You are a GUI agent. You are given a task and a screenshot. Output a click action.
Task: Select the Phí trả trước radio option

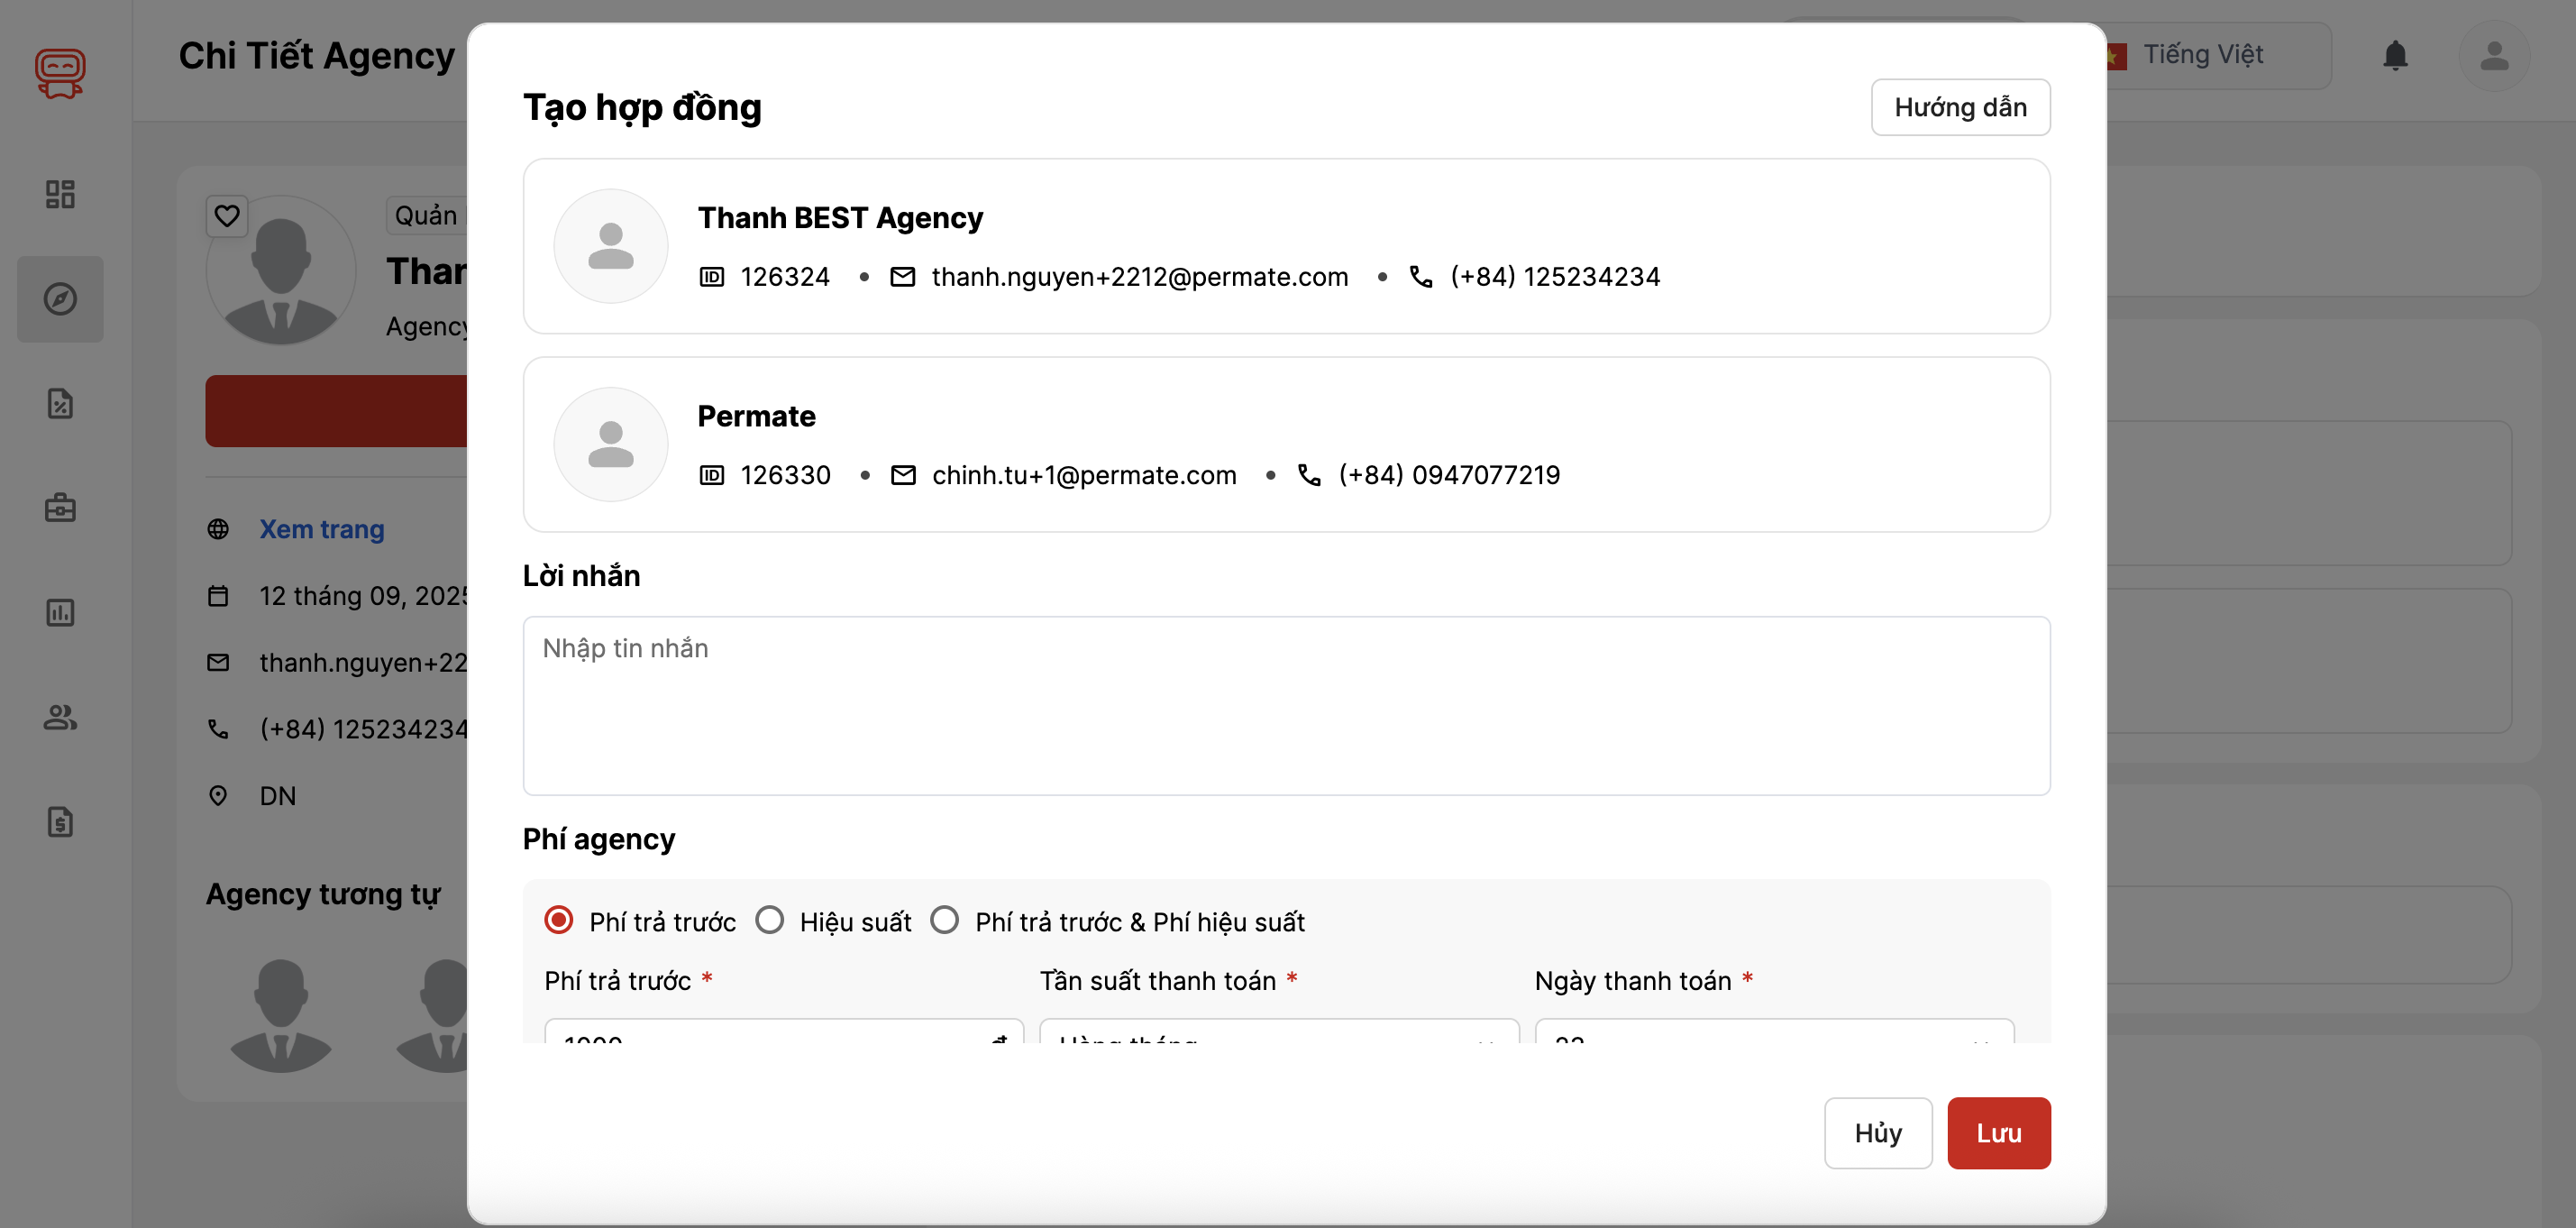point(559,920)
